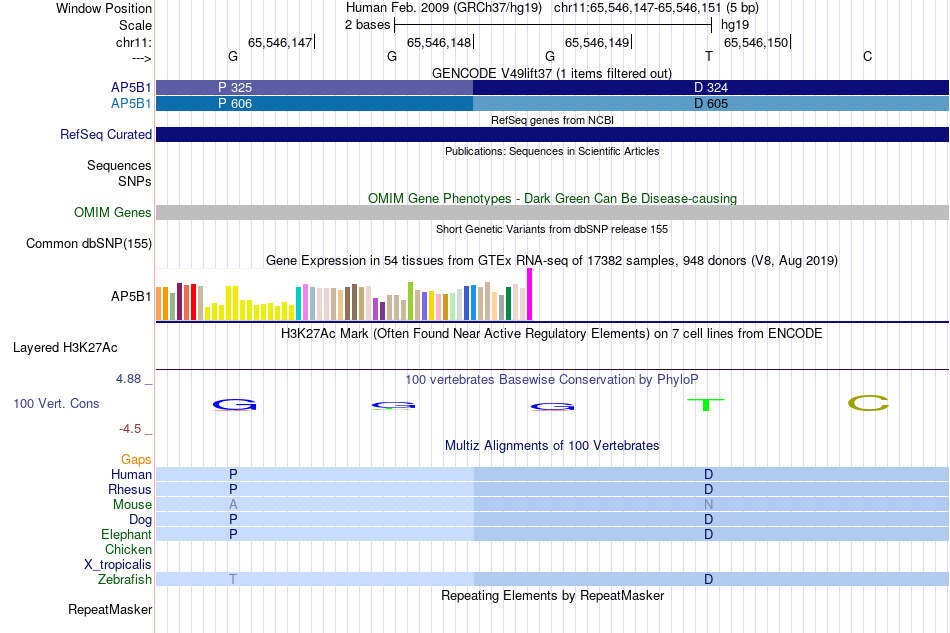Open the dark blue AP5B1 label beside P 325
This screenshot has height=633, width=950.
pos(130,87)
